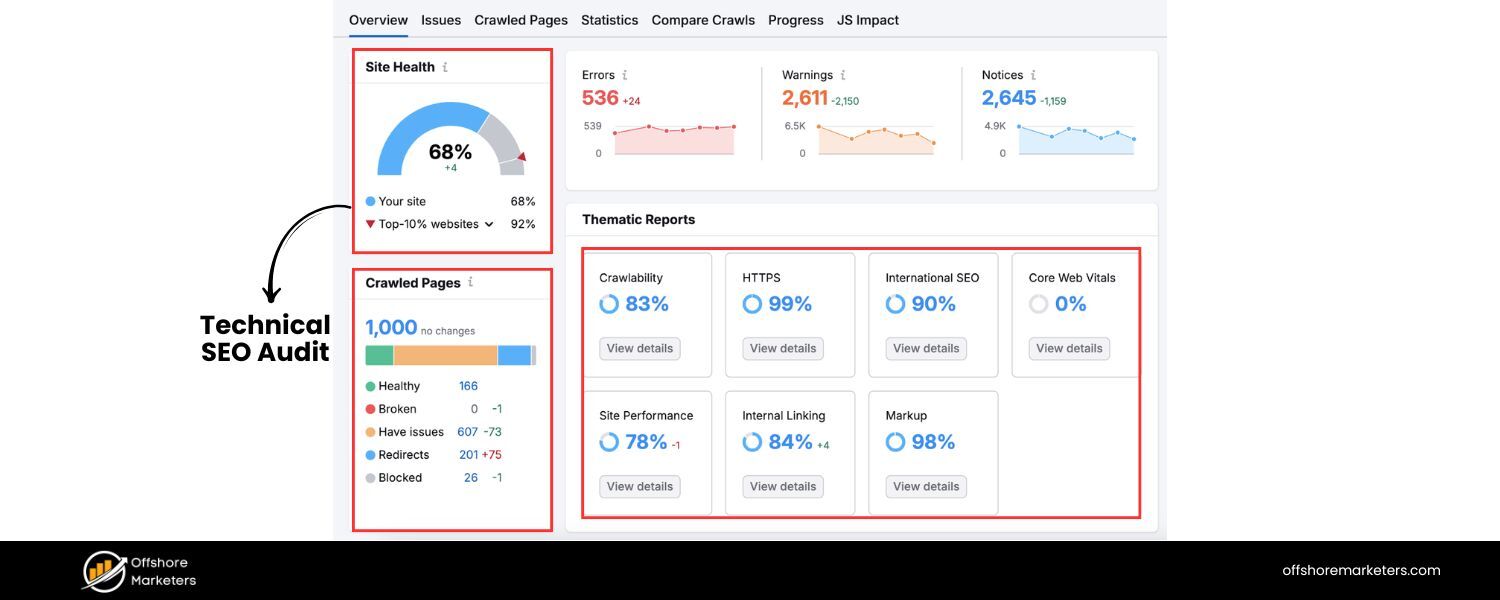
Task: Click View details under Site Performance
Action: (640, 486)
